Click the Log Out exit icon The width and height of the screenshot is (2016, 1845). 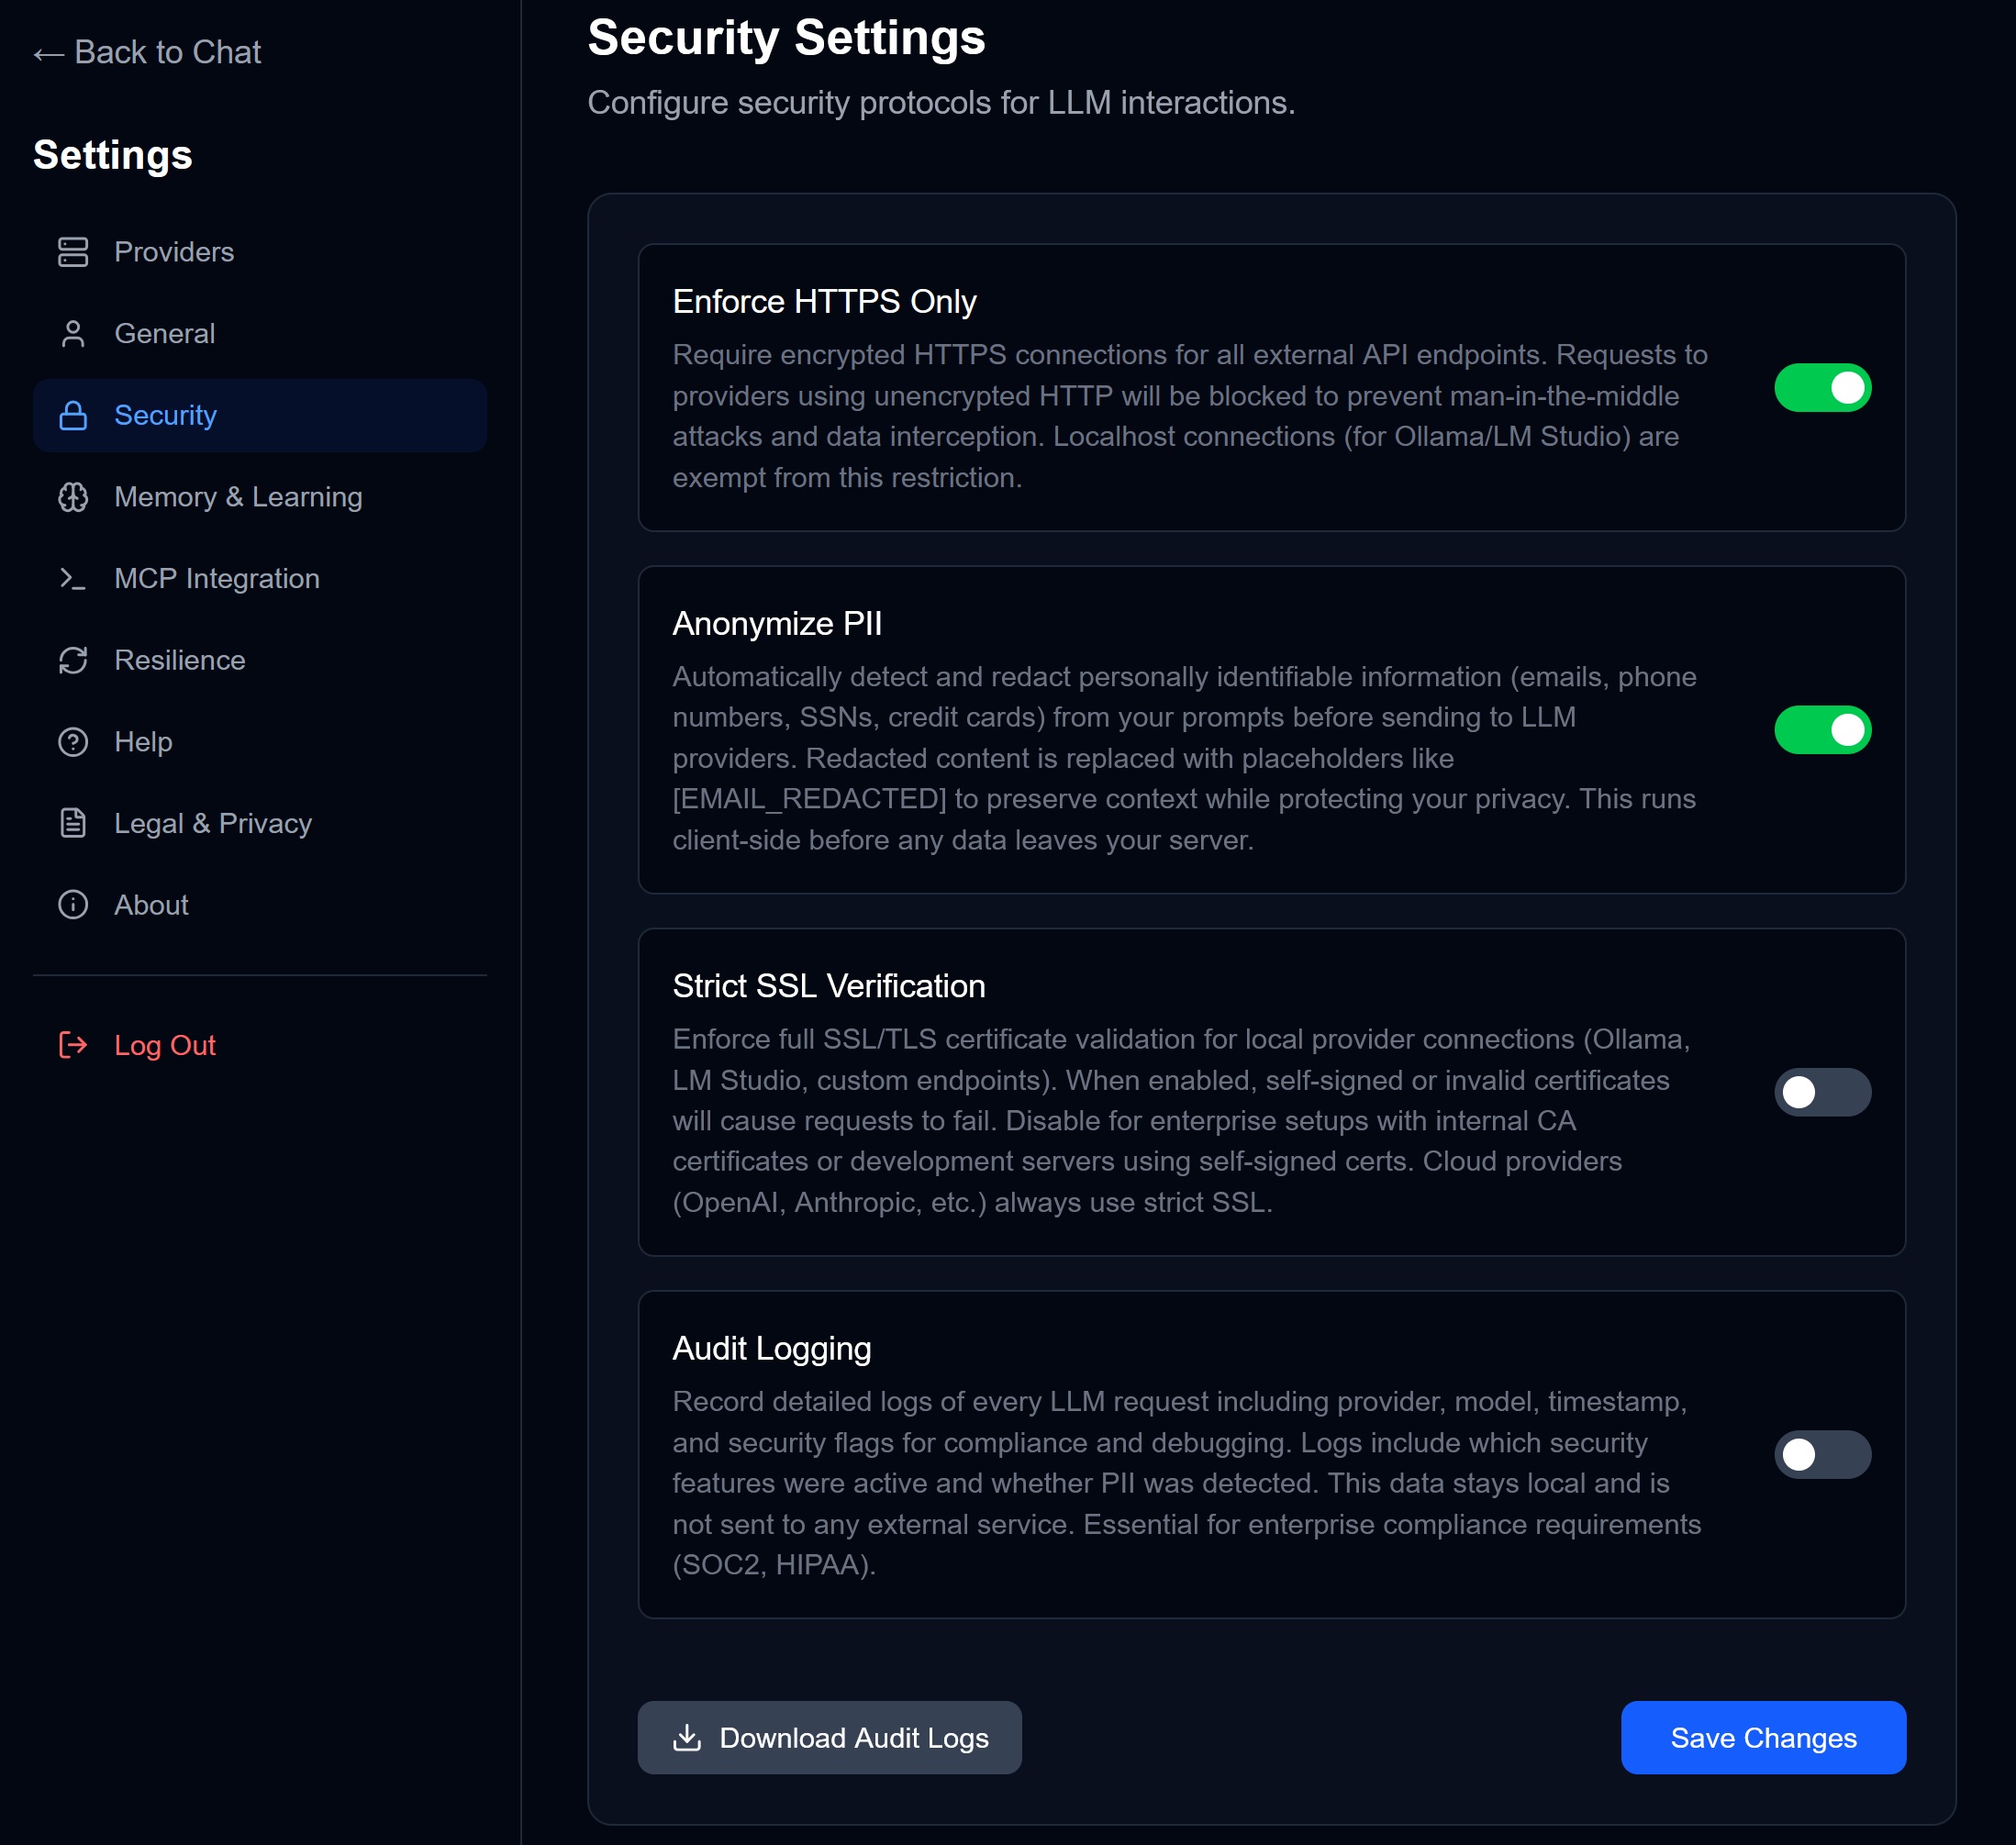(x=73, y=1044)
